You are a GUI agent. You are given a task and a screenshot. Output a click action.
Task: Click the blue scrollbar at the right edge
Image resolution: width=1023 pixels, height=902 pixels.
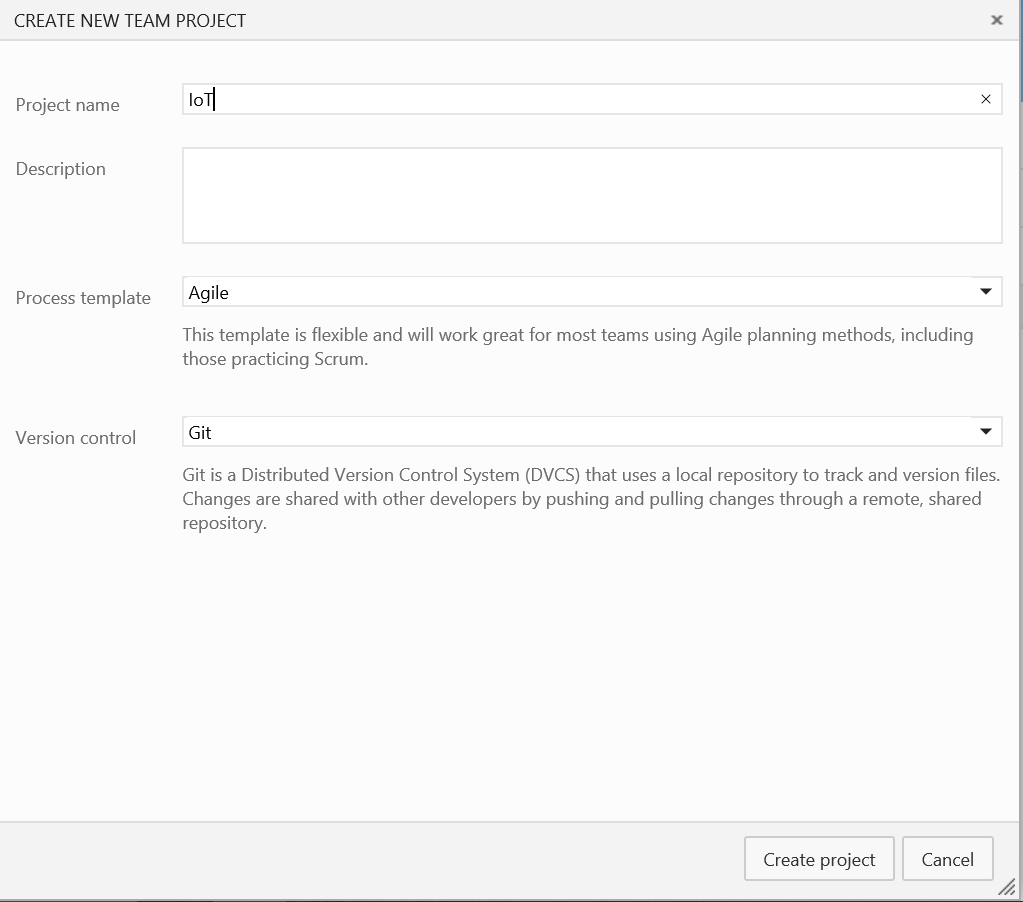1020,50
